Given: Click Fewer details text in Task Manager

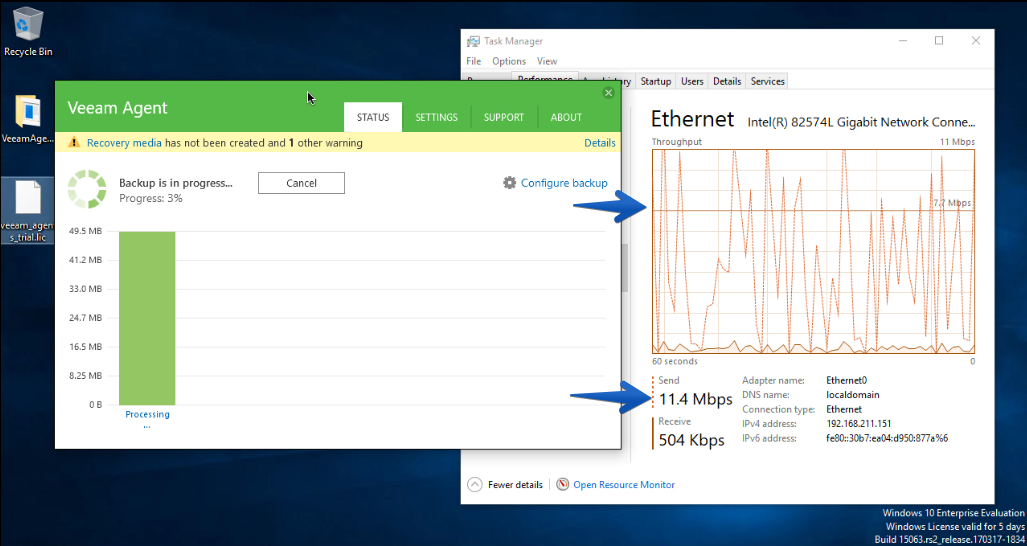Looking at the screenshot, I should click(515, 484).
